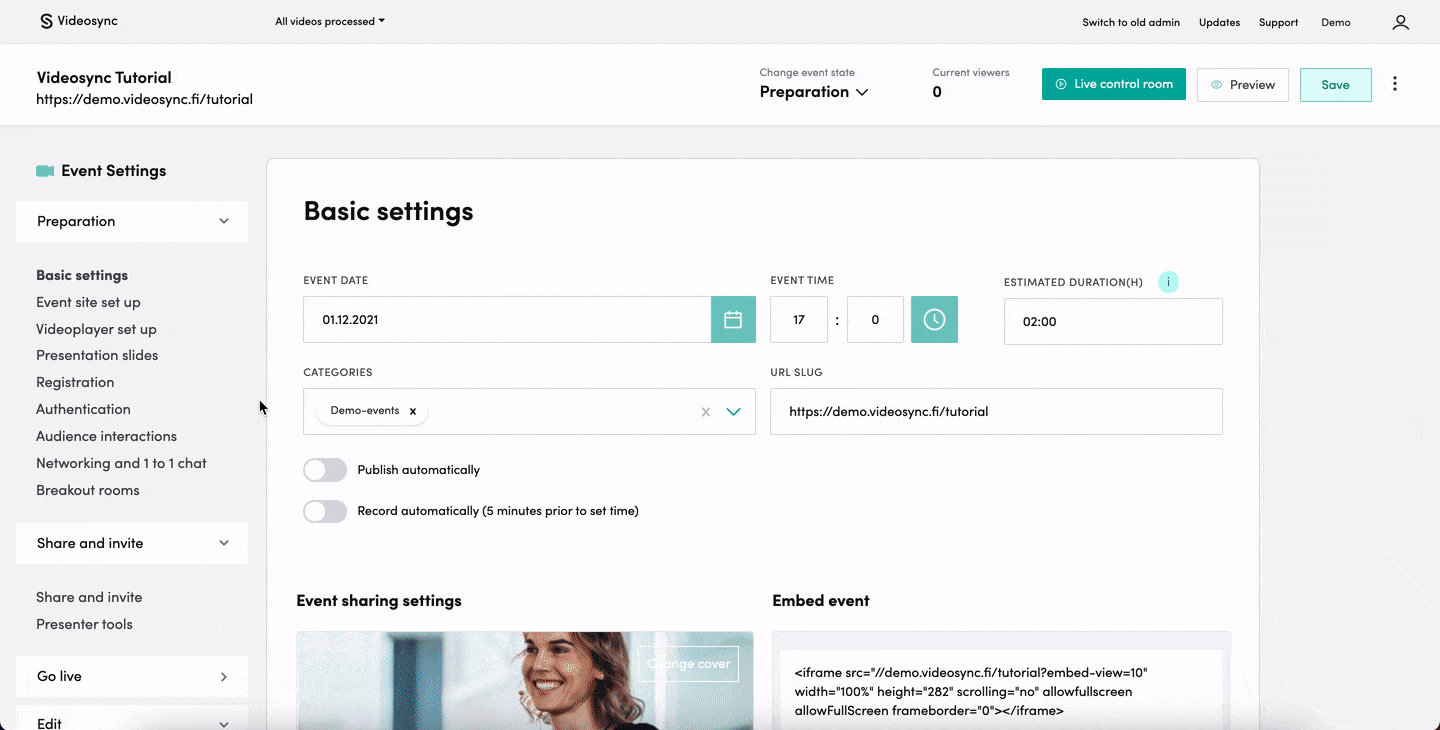The image size is (1440, 730).
Task: Remove the Demo-events tag
Action: point(412,410)
